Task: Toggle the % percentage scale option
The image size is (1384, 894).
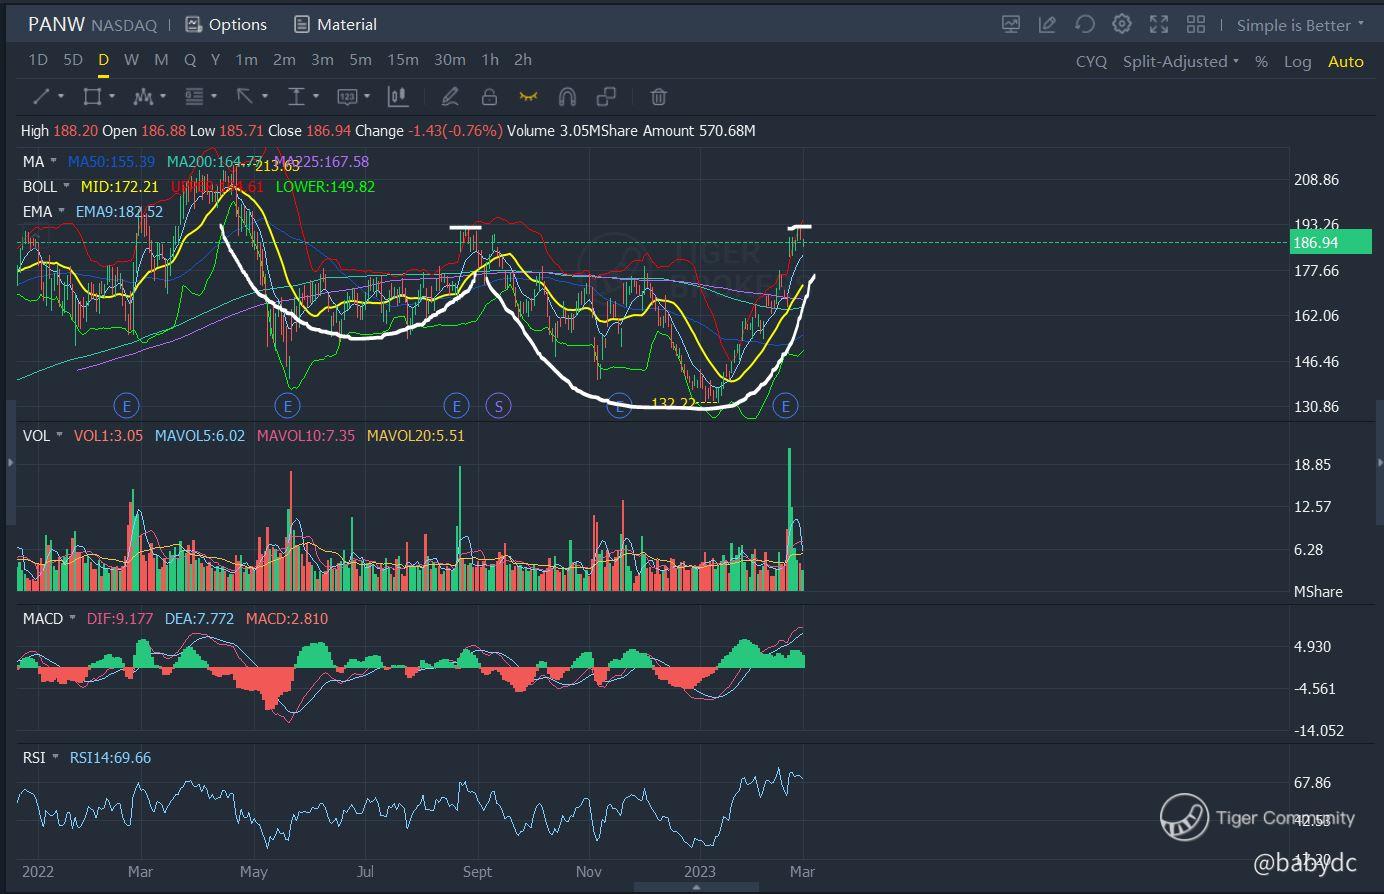Action: (x=1261, y=61)
